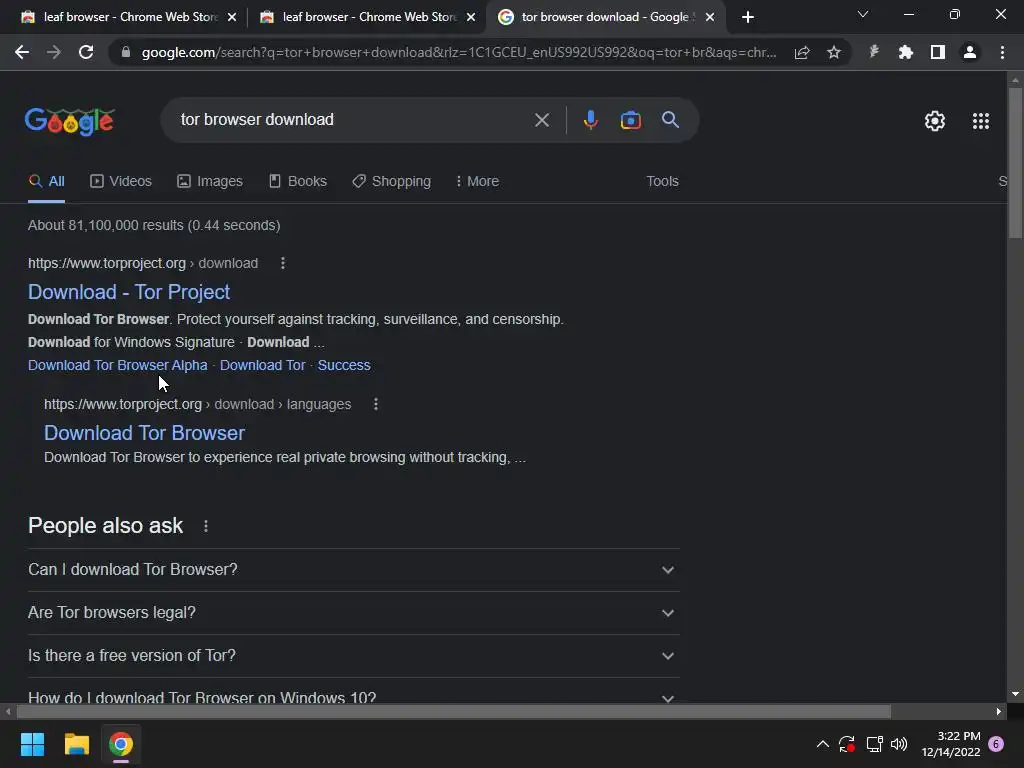Viewport: 1024px width, 768px height.
Task: Share this page using the share icon
Action: point(802,52)
